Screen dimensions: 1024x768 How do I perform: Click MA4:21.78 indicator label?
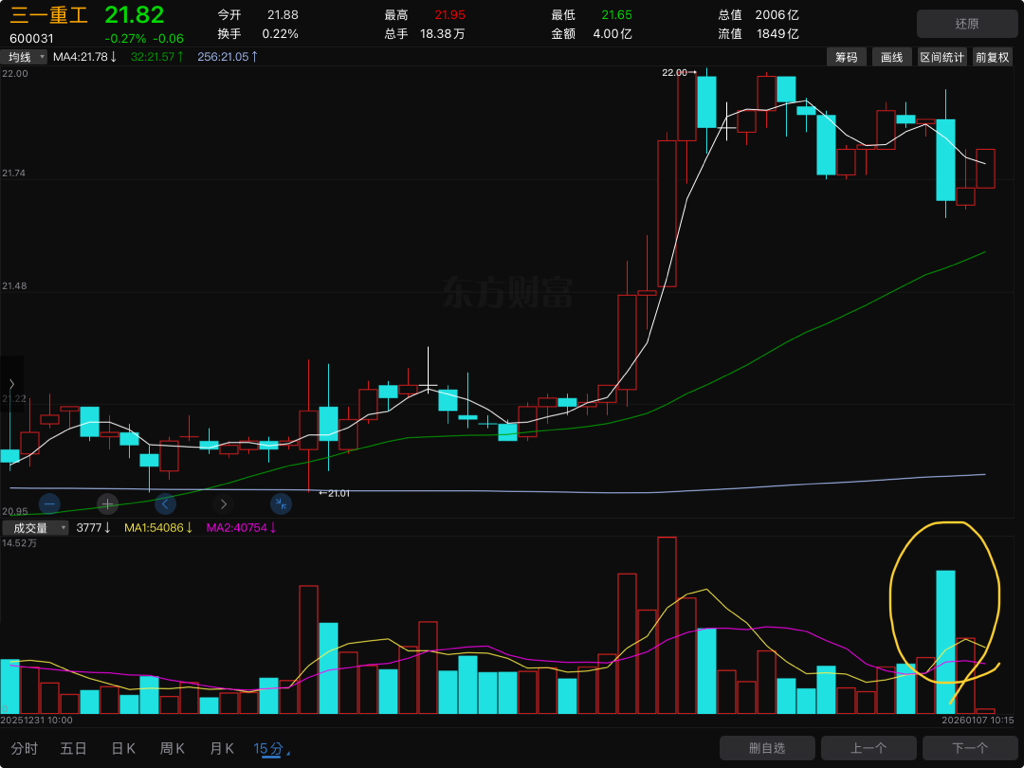click(85, 57)
